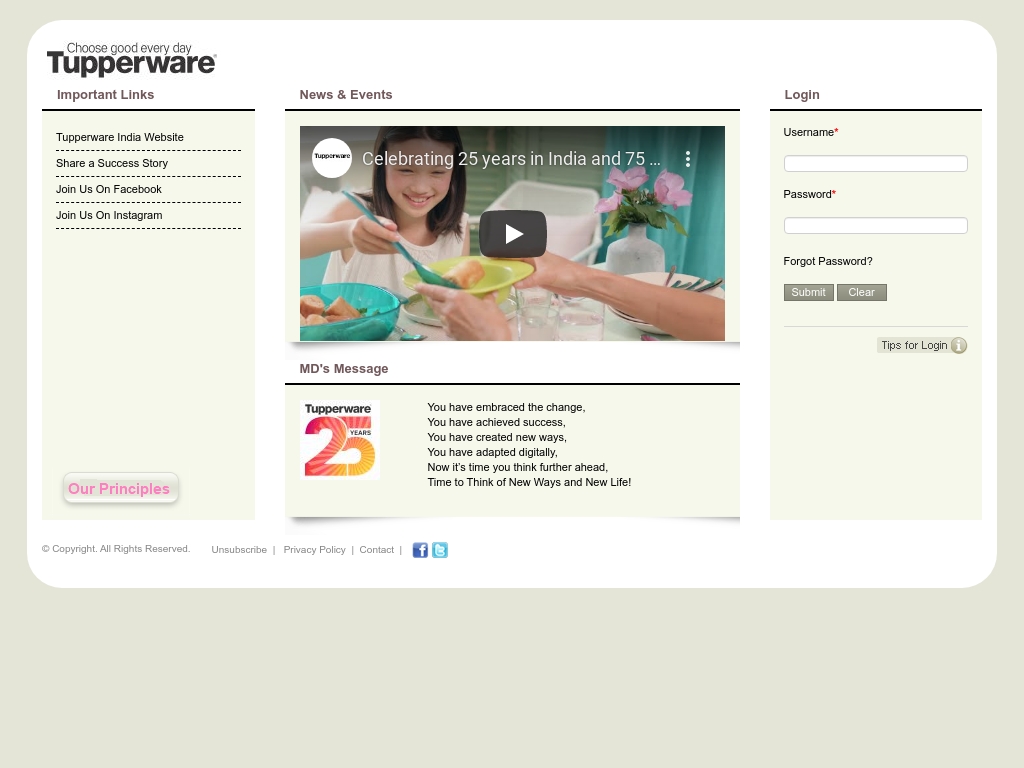Click the Login heading

tap(801, 95)
